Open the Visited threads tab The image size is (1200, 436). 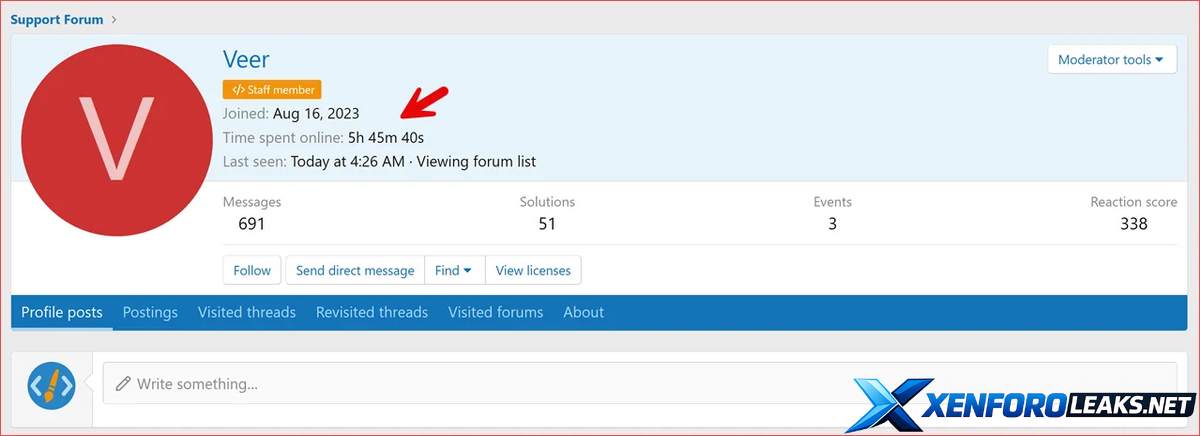[247, 312]
